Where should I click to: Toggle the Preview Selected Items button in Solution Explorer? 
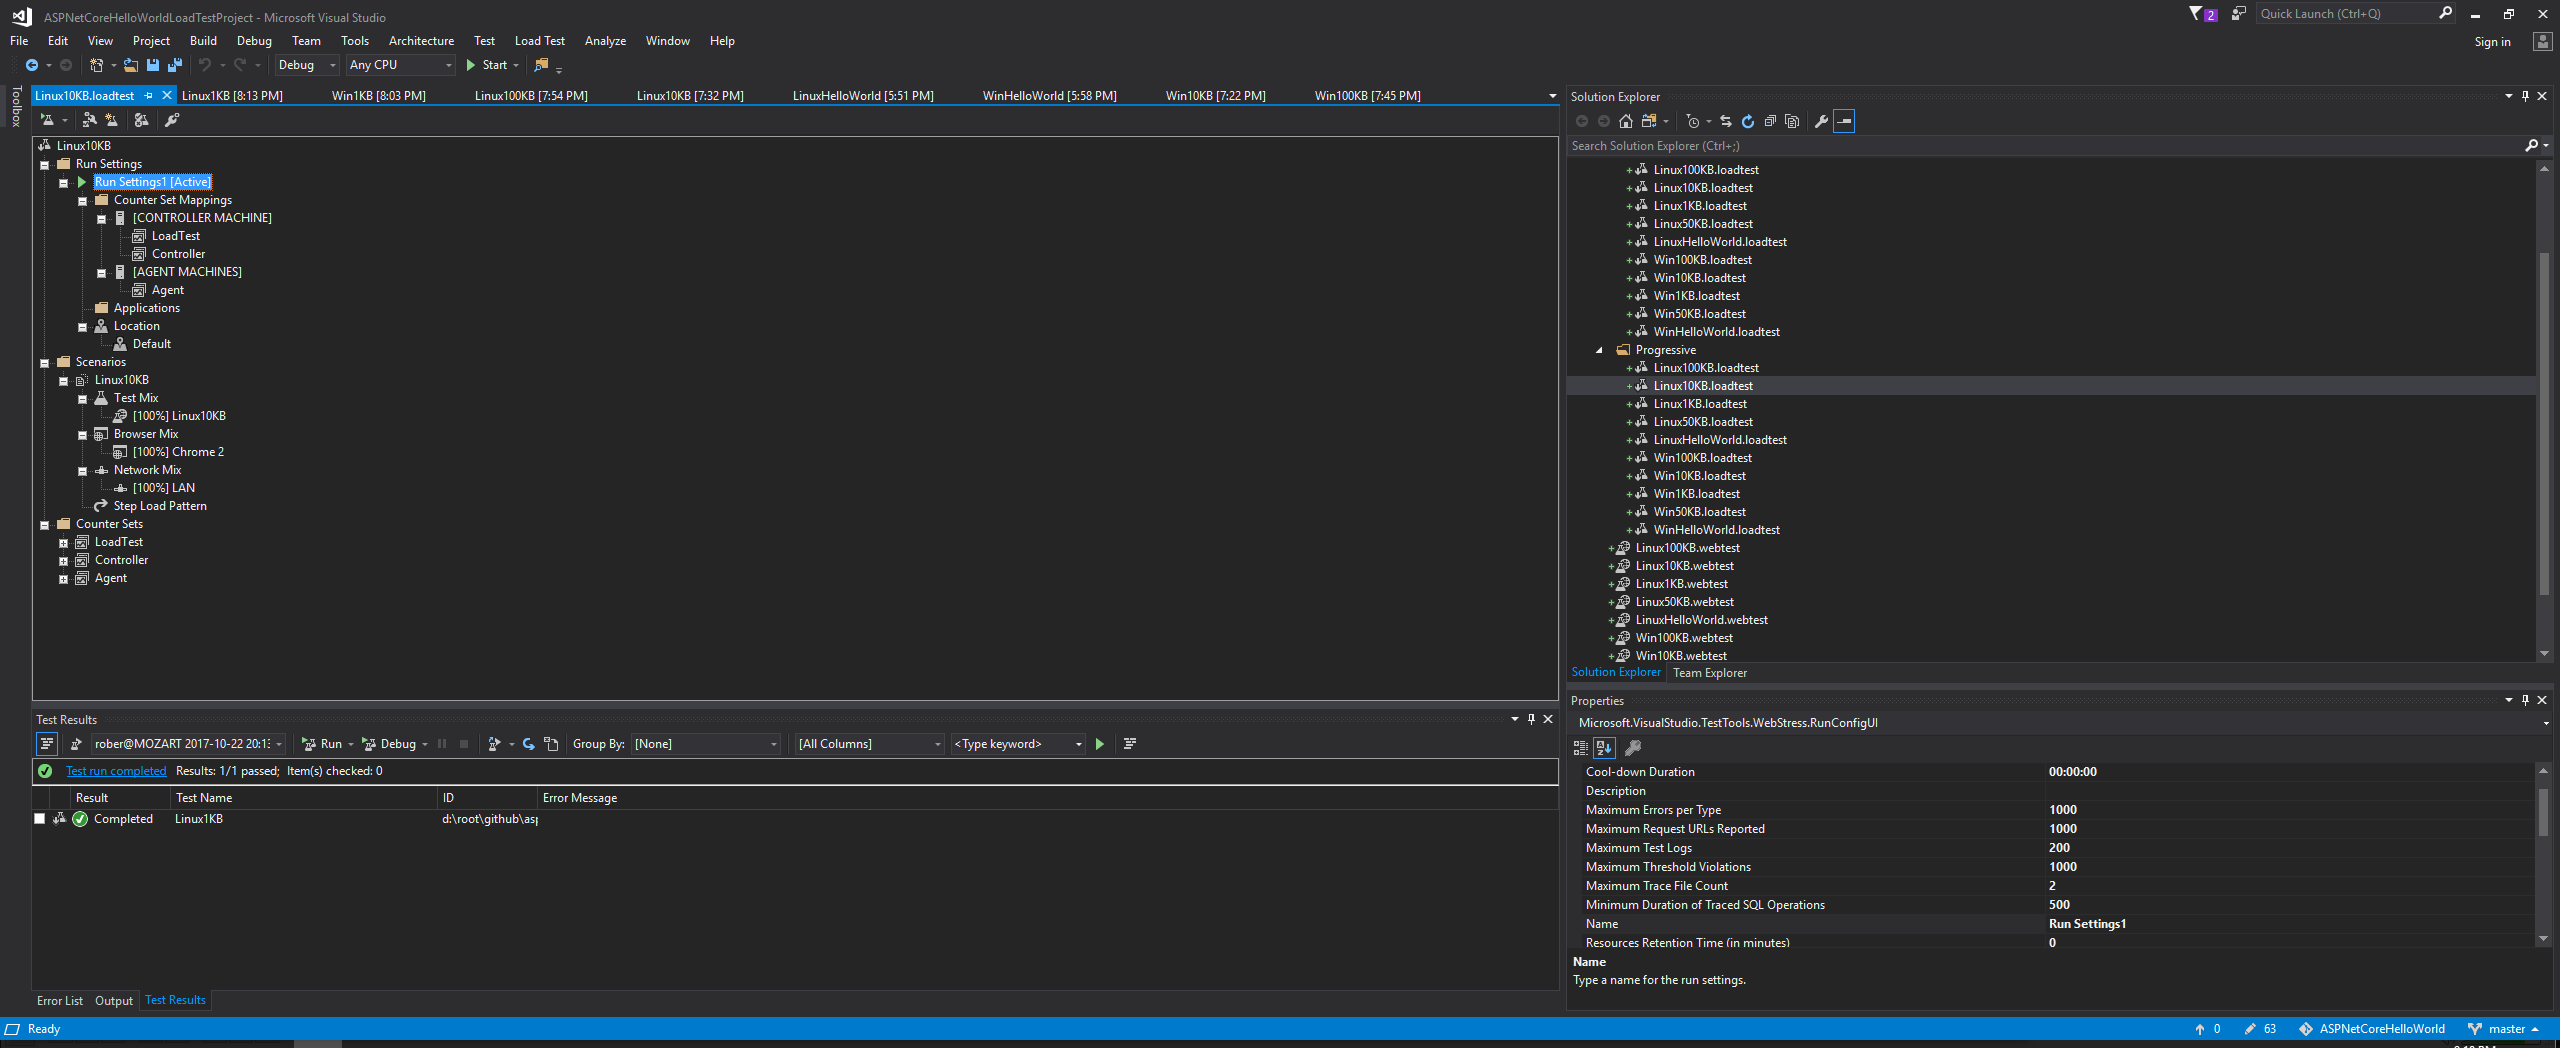point(1845,121)
